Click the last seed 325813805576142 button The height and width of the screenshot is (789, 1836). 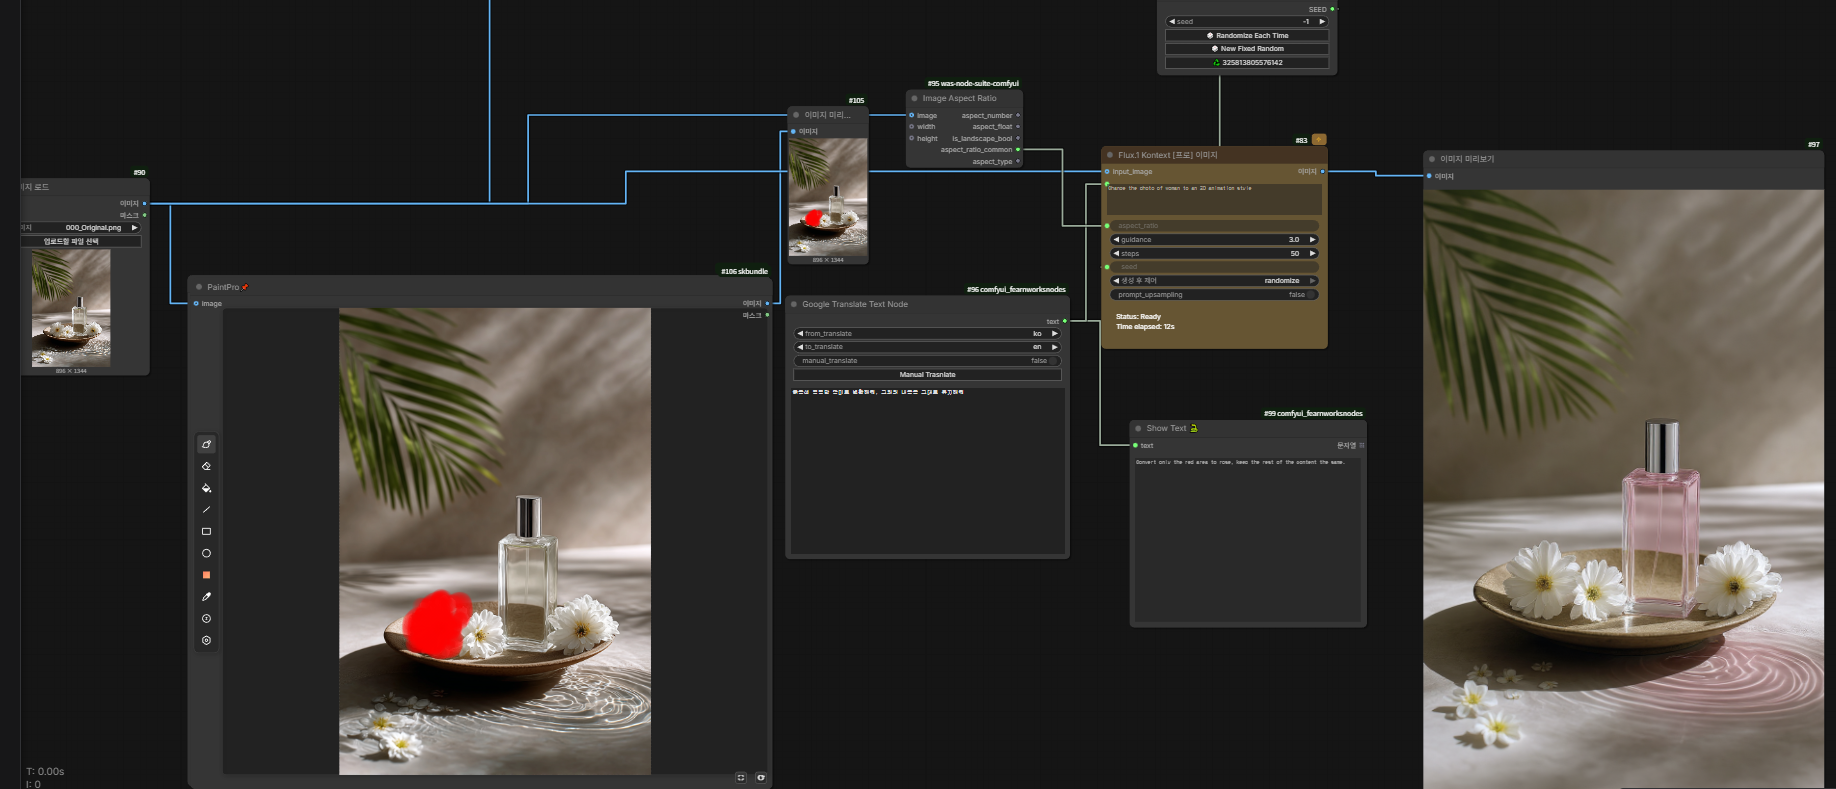point(1247,62)
